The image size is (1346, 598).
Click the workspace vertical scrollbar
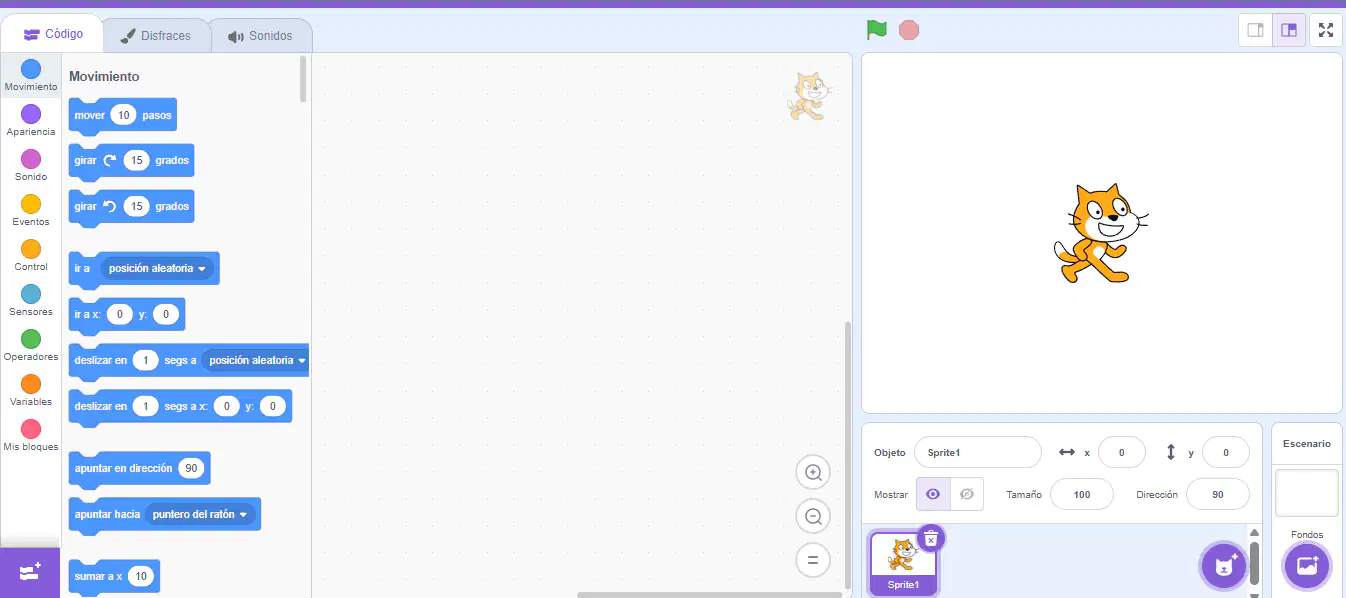[848, 455]
